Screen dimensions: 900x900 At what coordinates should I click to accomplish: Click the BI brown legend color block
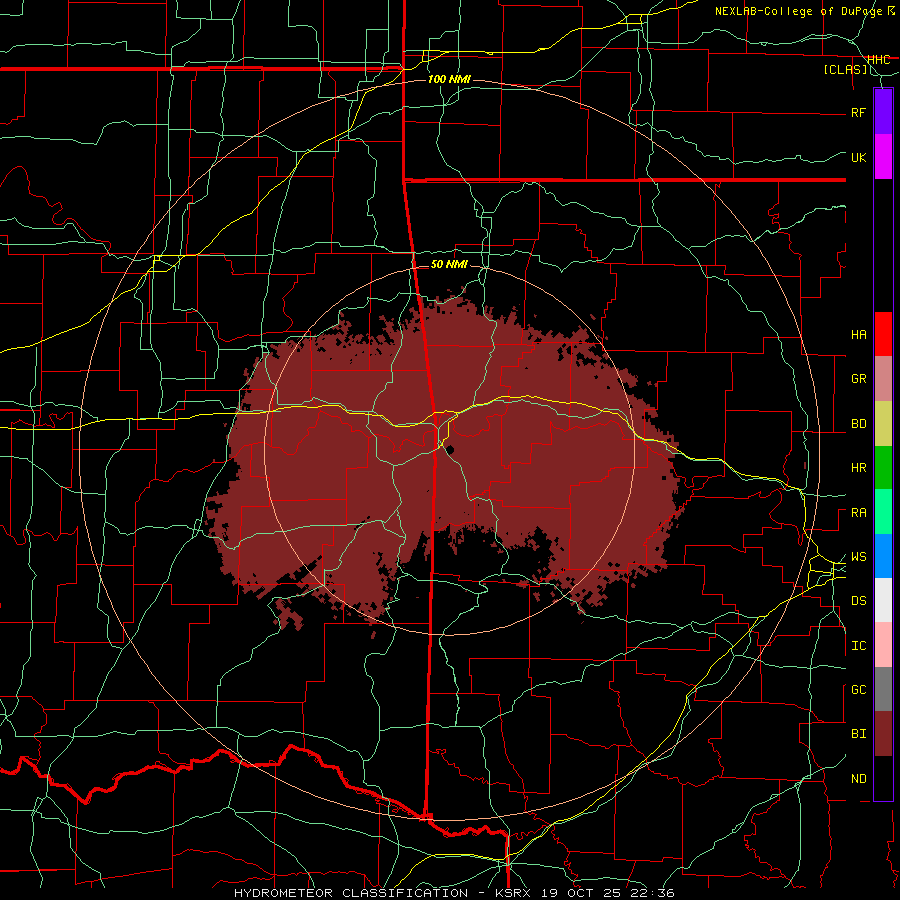883,734
